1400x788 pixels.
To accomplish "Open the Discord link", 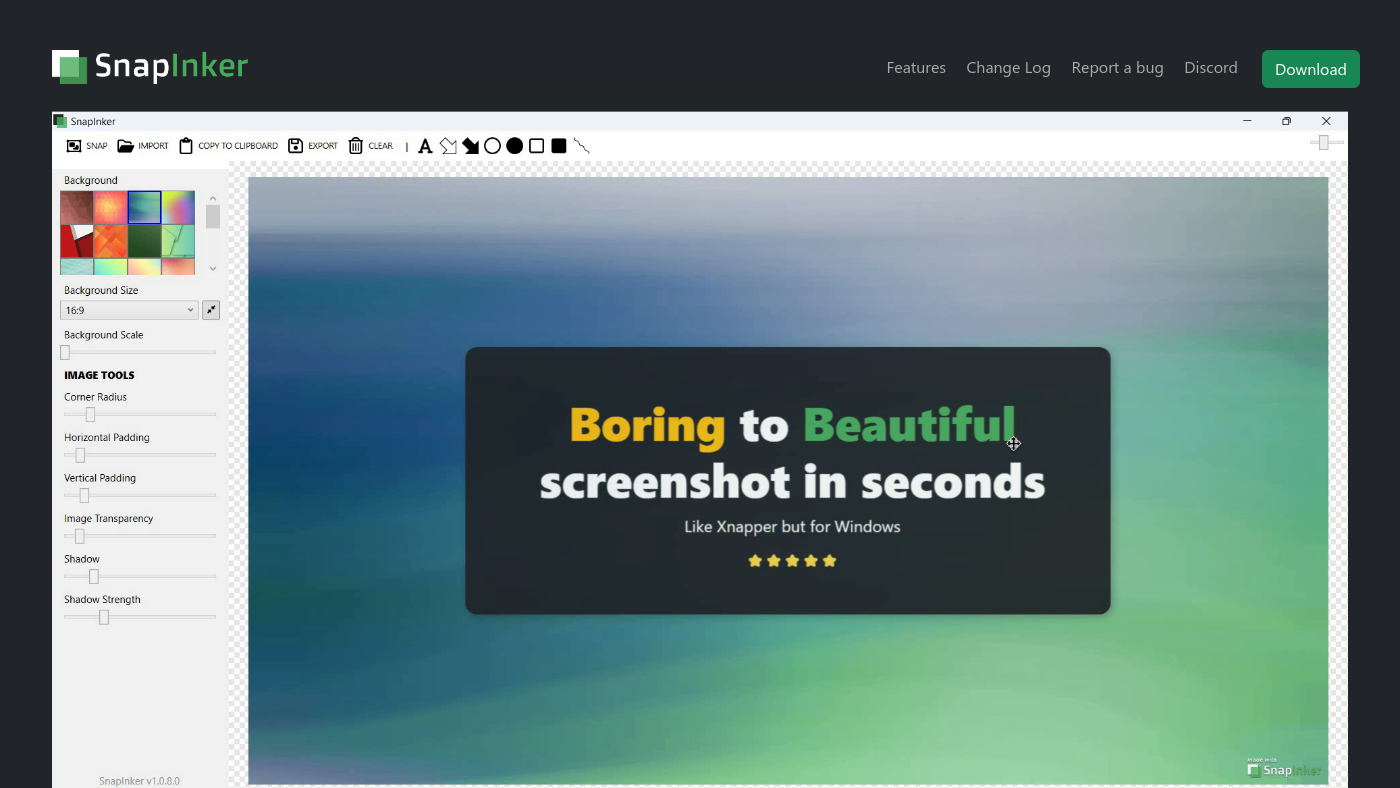I will pyautogui.click(x=1211, y=68).
